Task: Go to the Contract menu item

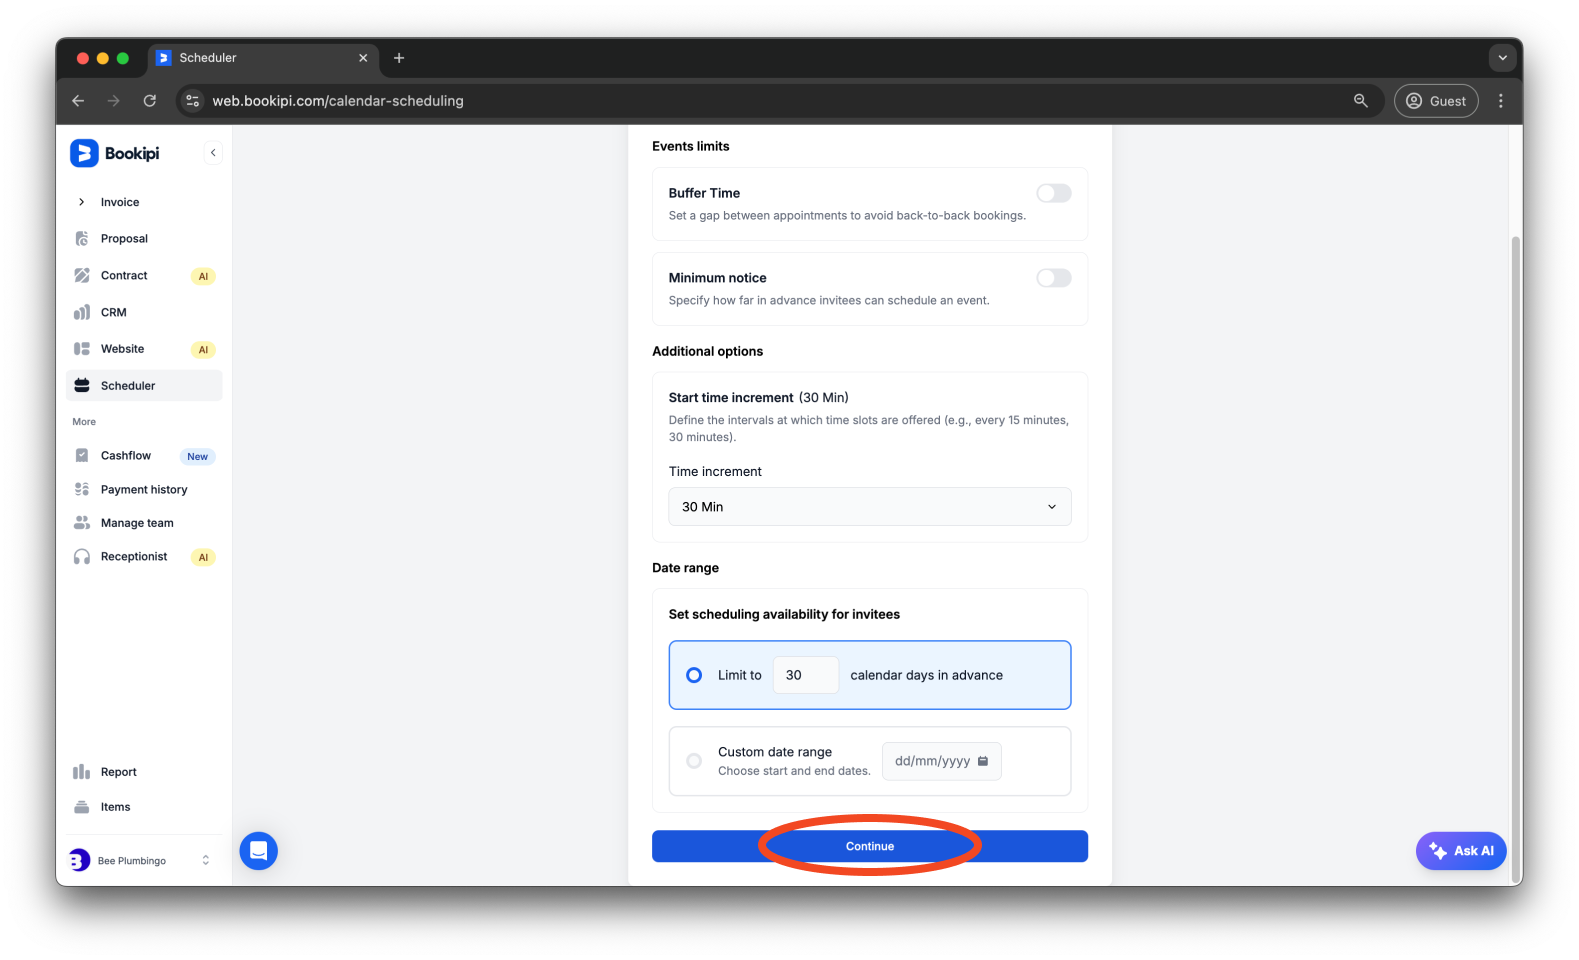Action: [x=124, y=275]
